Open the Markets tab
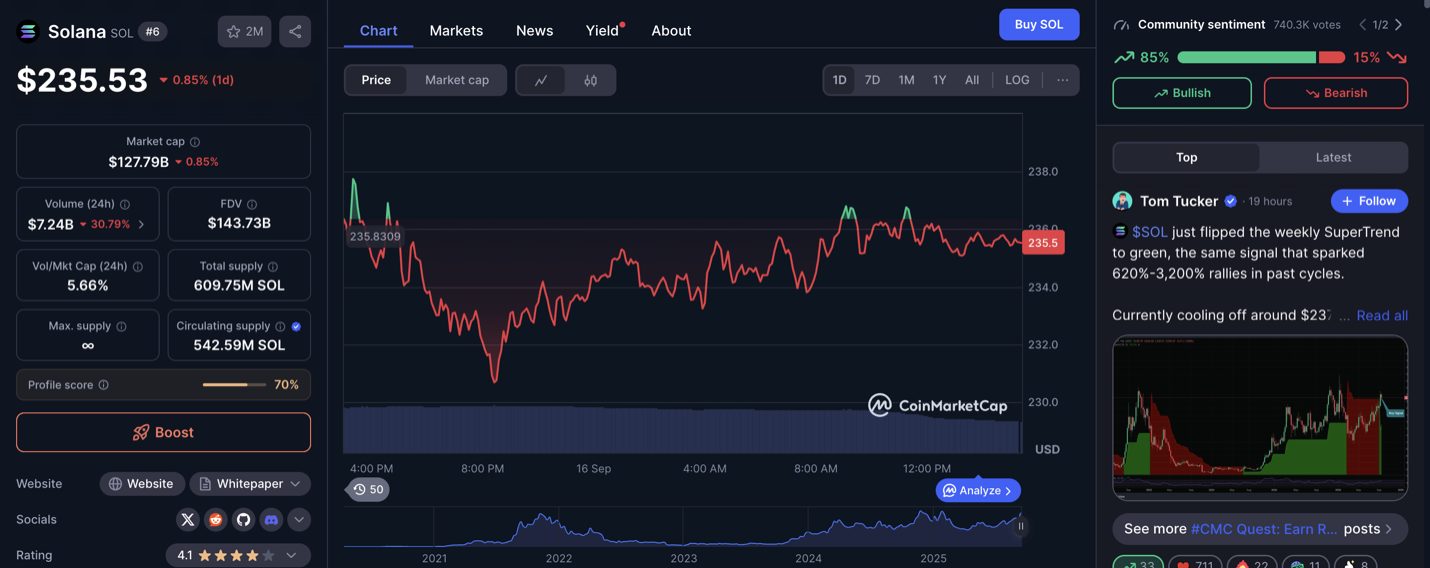 (456, 31)
